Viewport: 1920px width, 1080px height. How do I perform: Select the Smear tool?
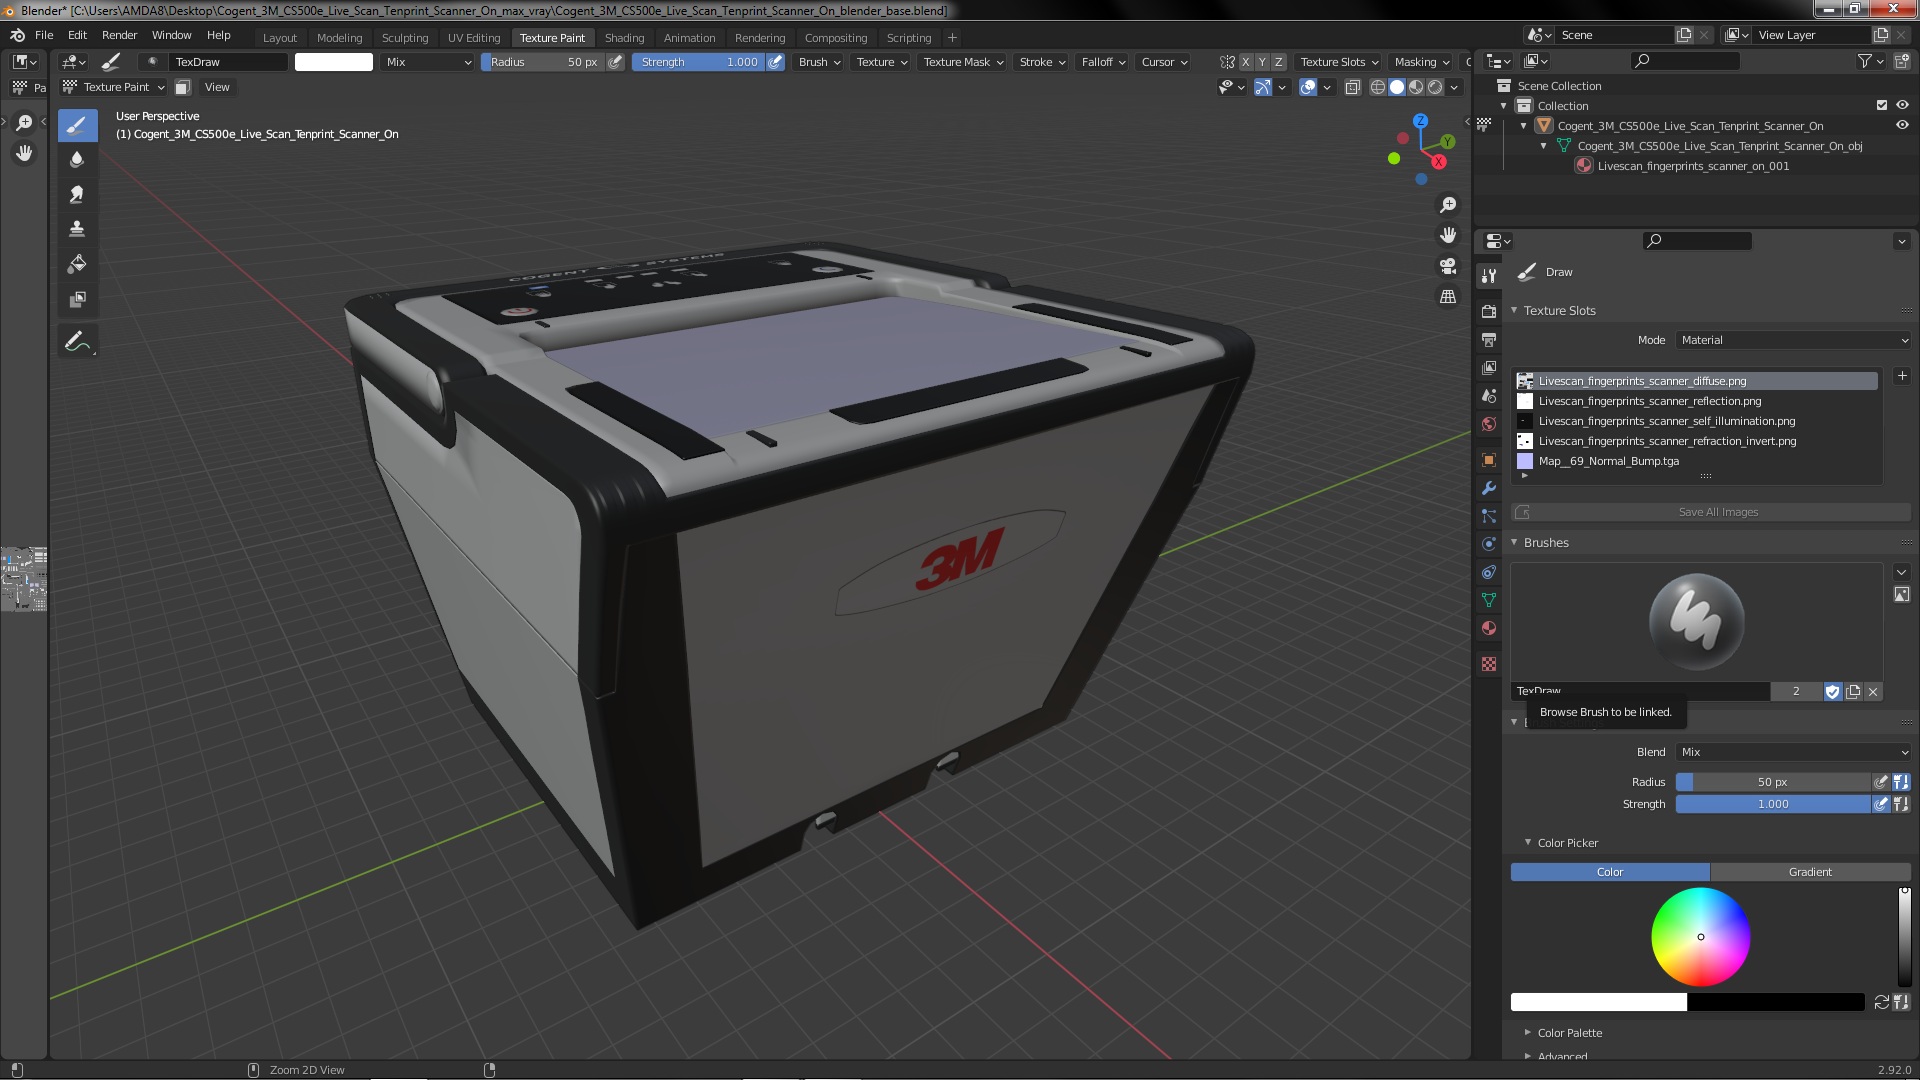pyautogui.click(x=77, y=195)
